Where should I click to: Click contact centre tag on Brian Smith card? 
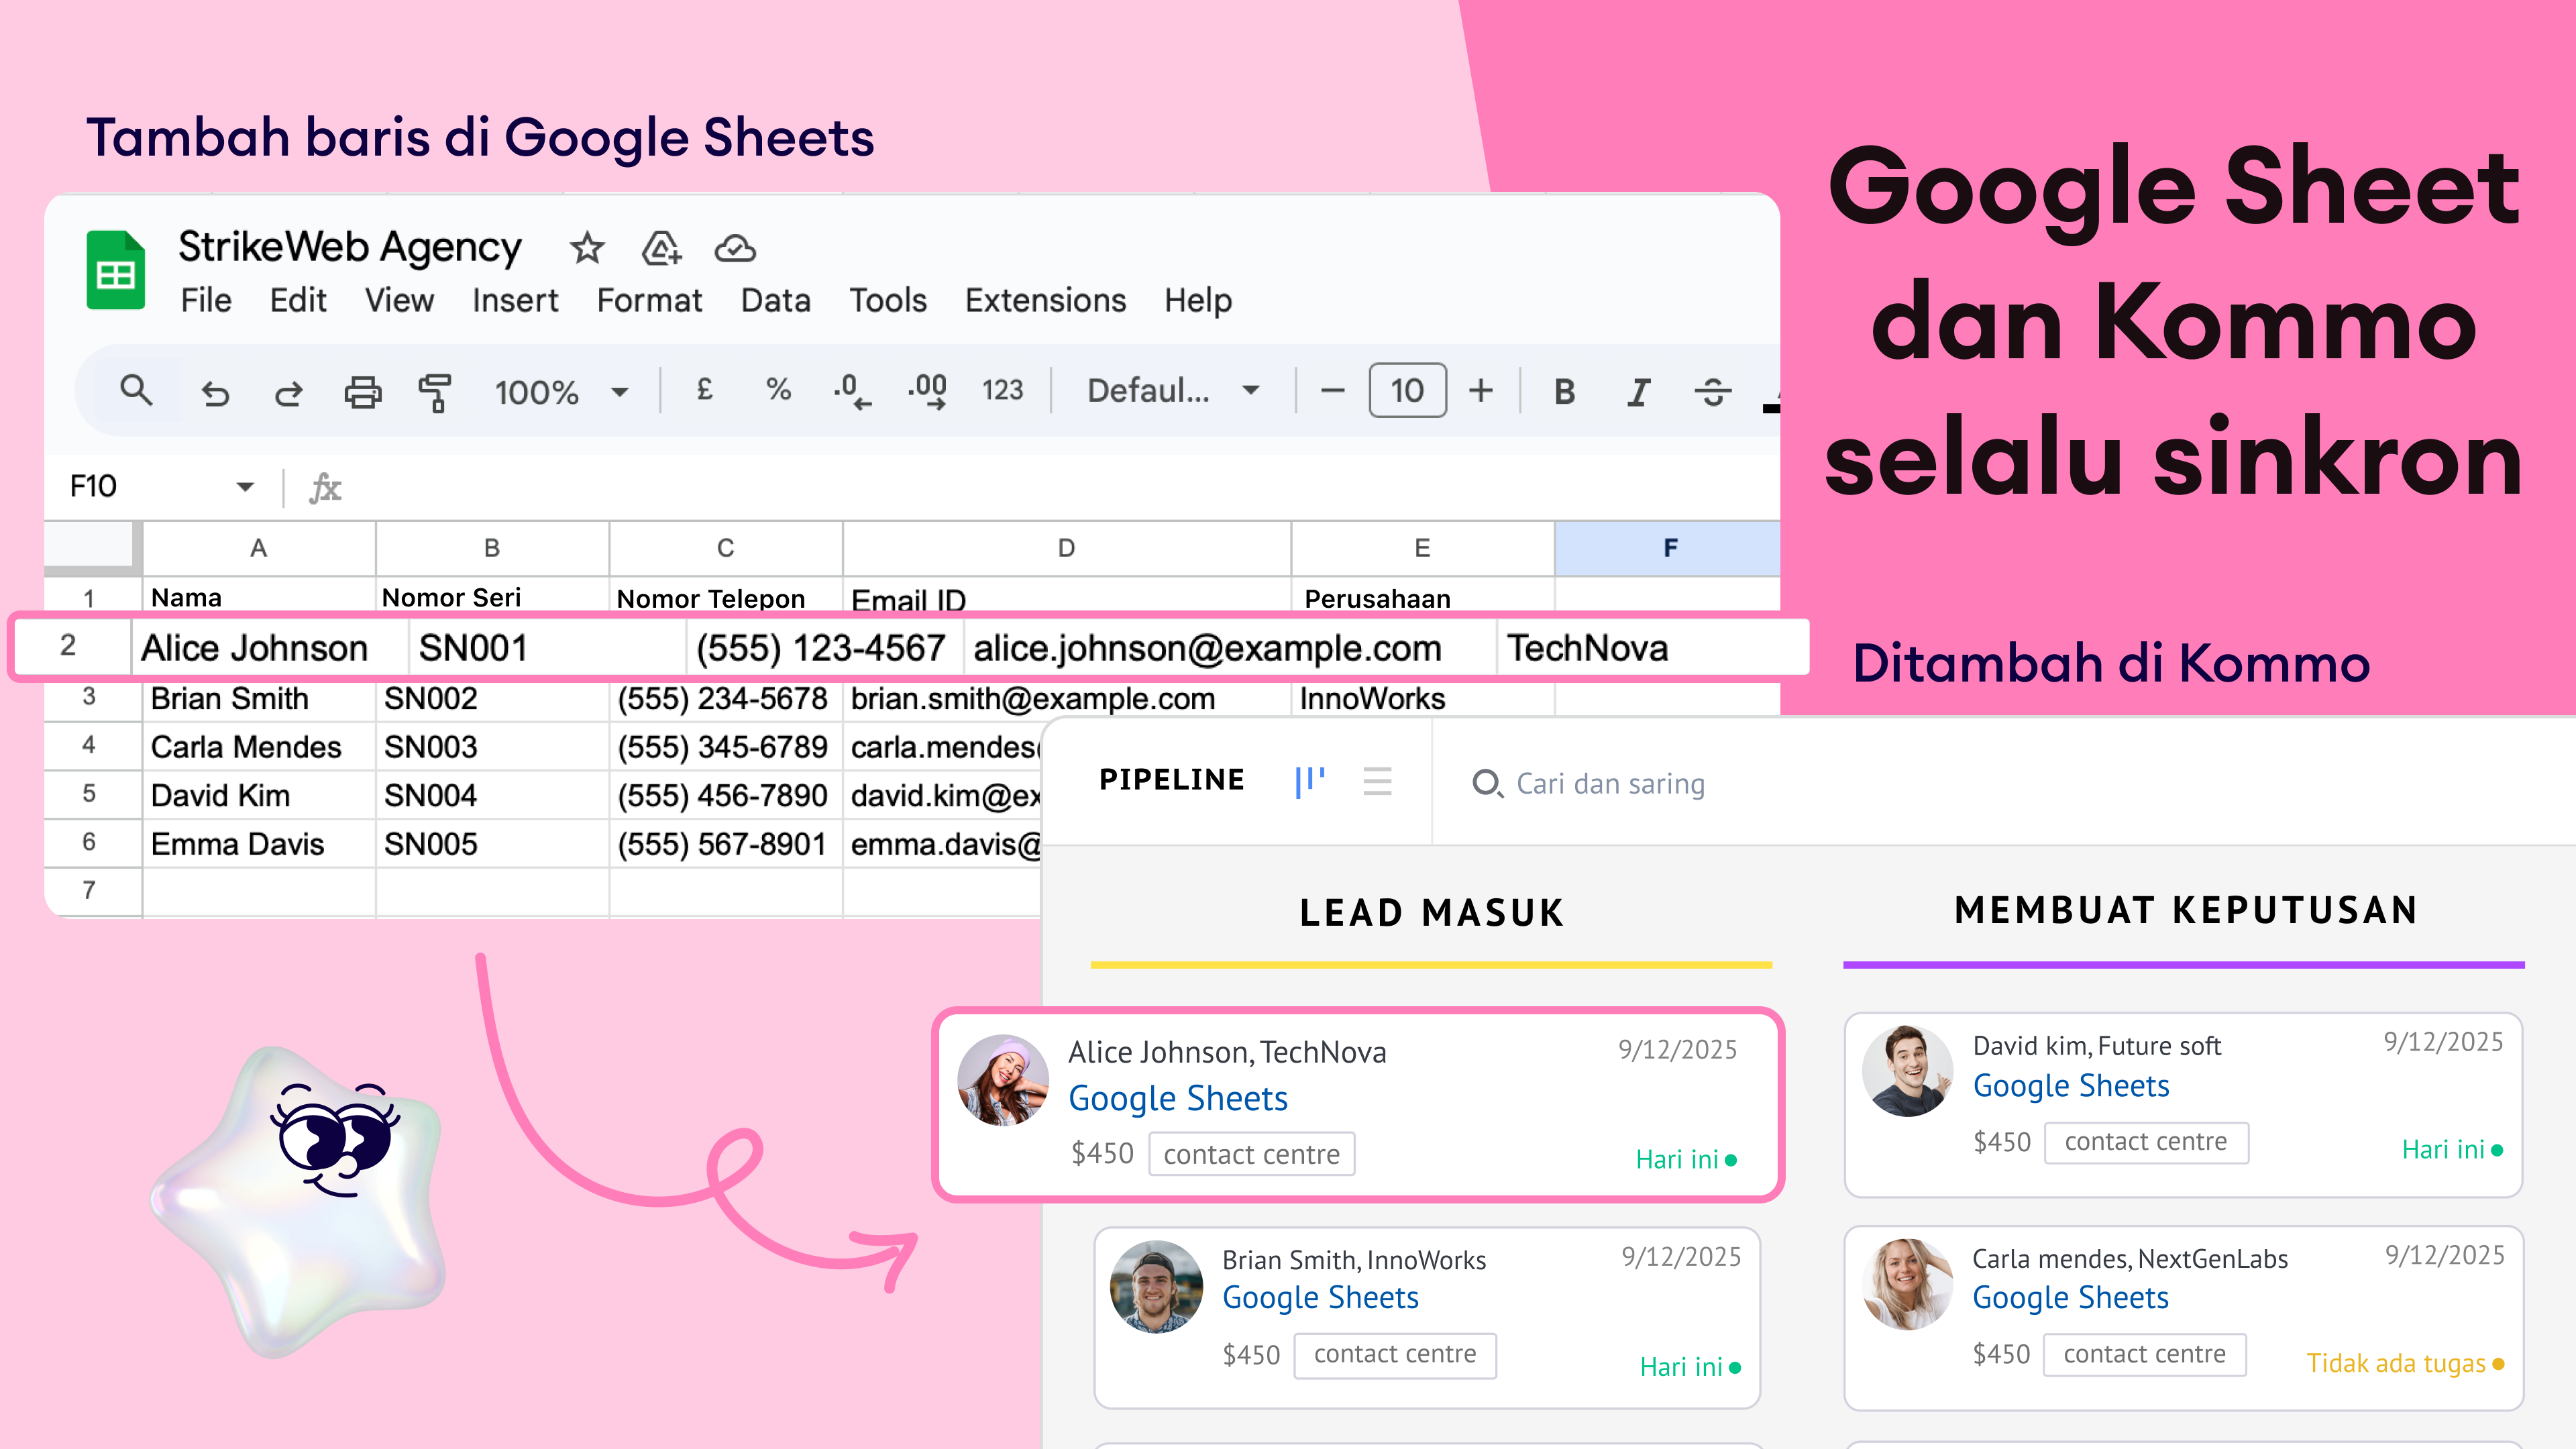1395,1354
